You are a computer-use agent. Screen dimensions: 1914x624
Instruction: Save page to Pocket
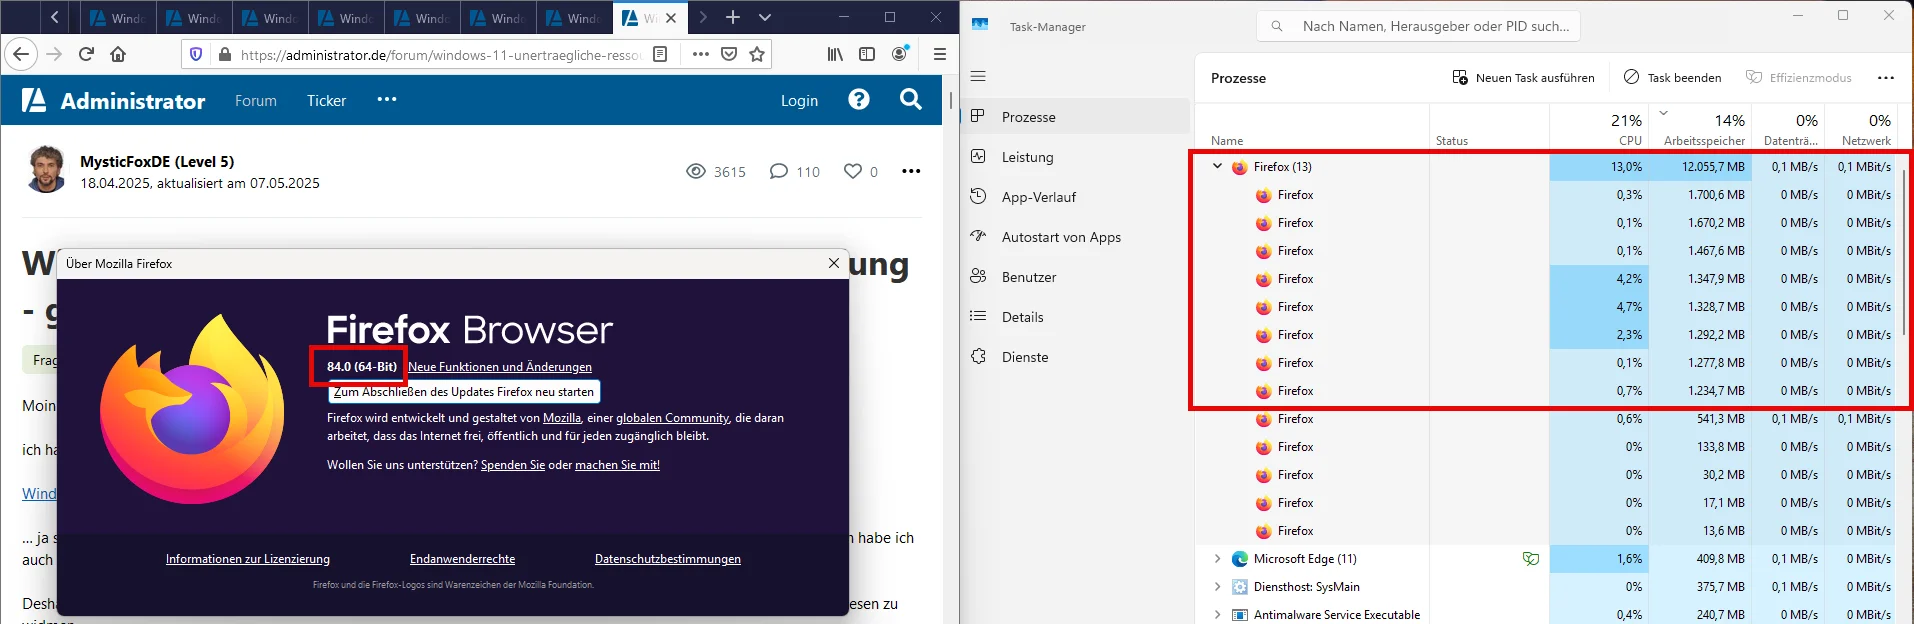[x=729, y=55]
